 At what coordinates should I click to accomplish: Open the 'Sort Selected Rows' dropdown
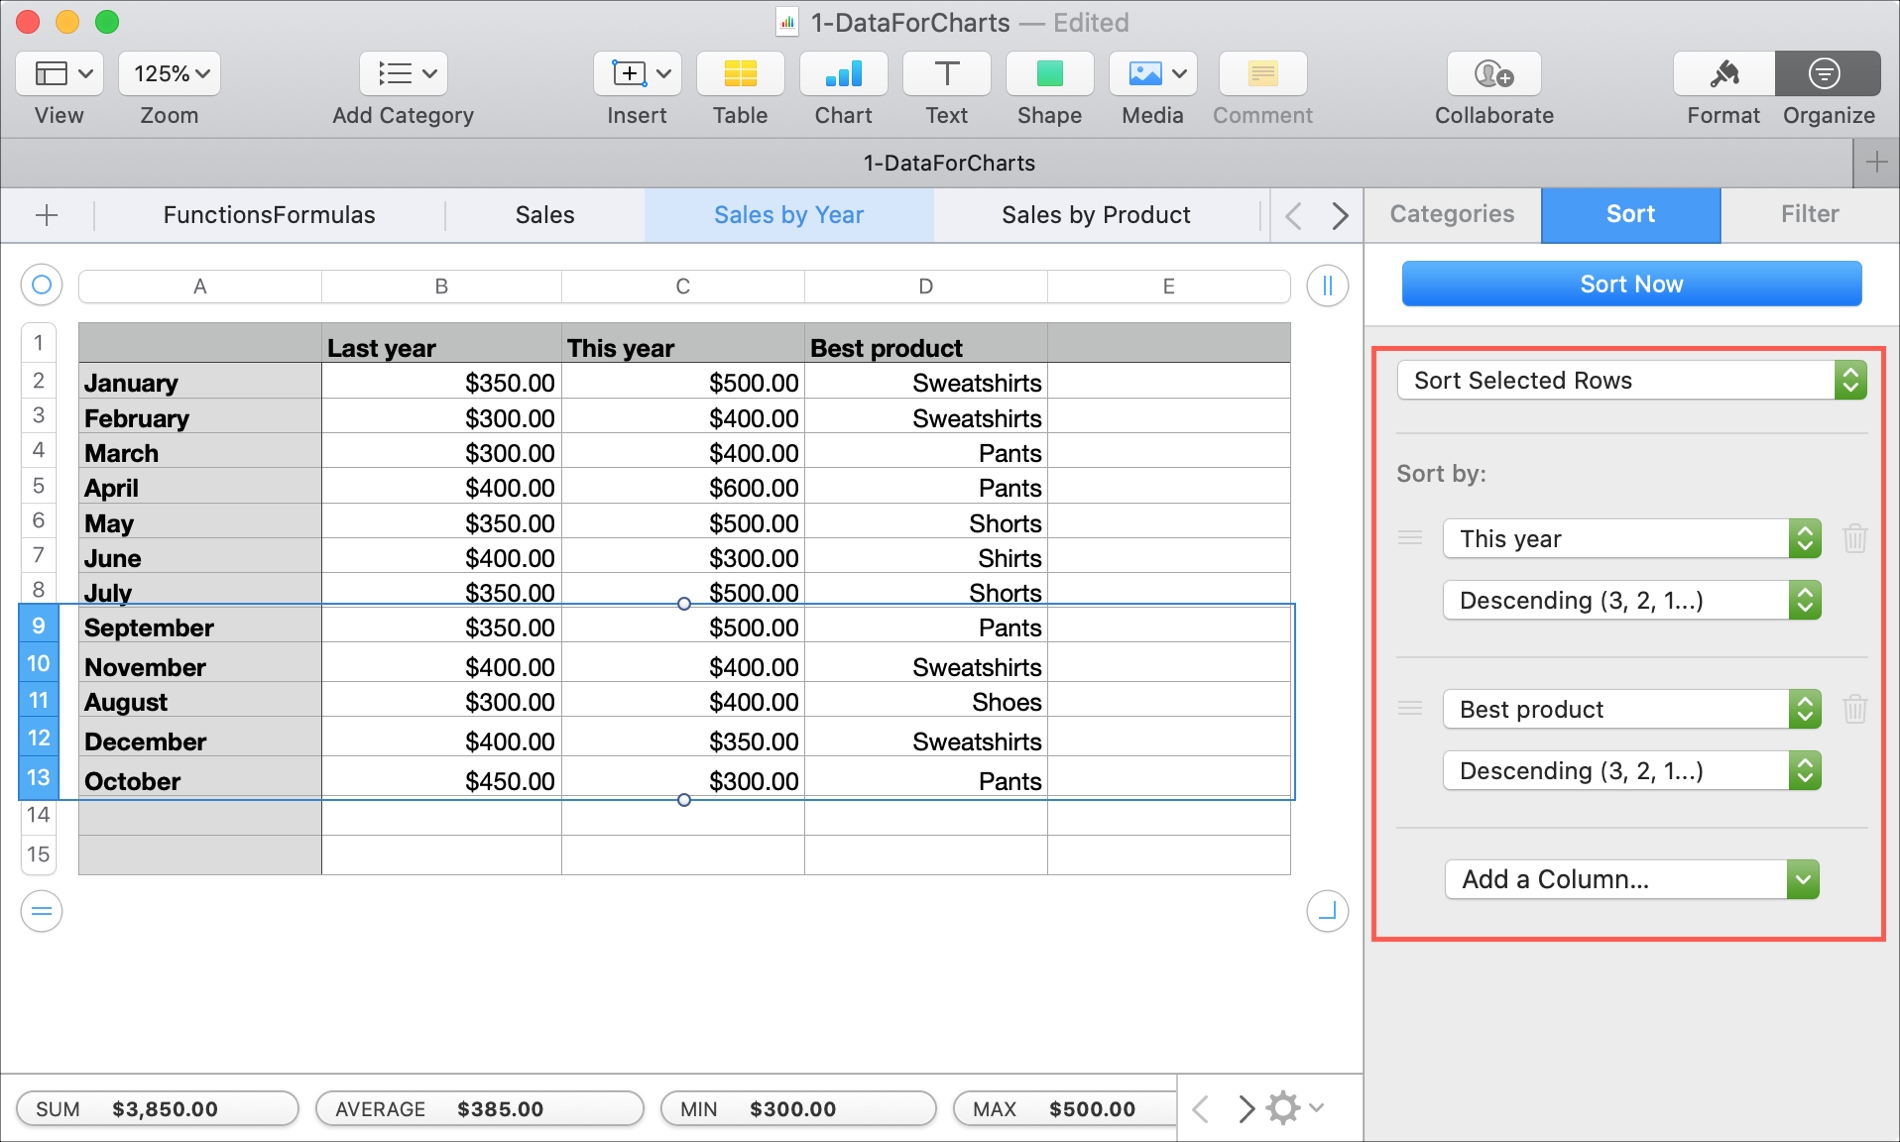1630,380
